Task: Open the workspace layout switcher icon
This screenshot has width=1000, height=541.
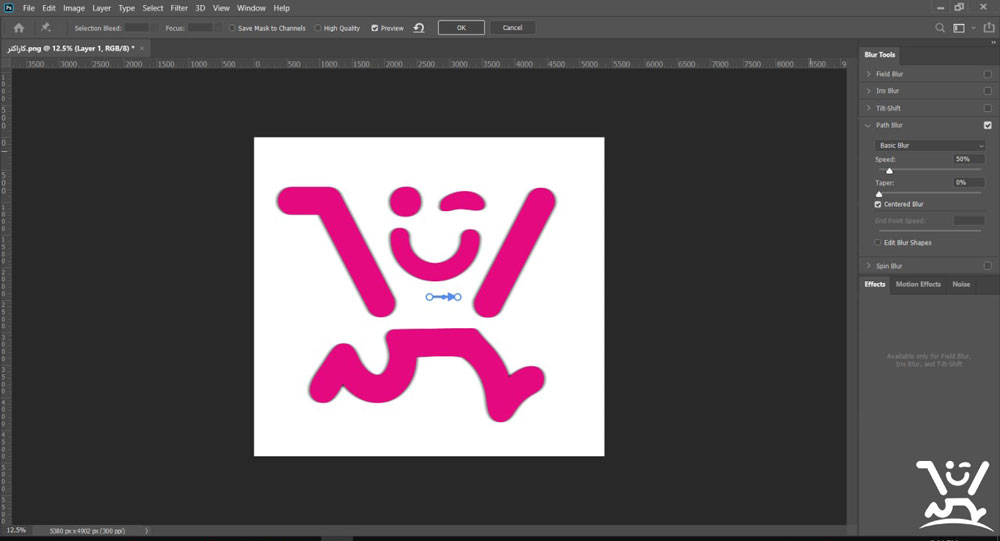Action: [959, 28]
